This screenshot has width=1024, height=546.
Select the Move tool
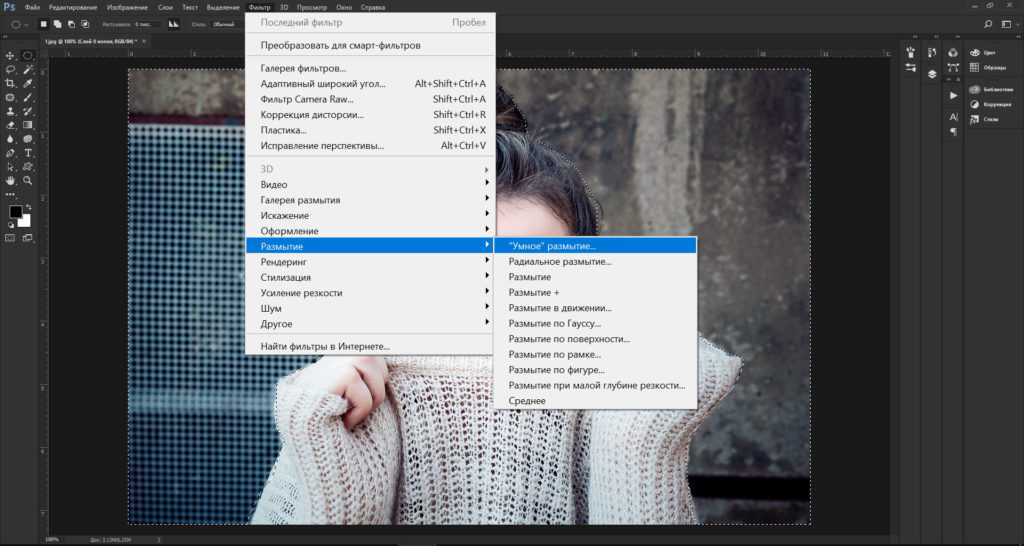[x=10, y=56]
